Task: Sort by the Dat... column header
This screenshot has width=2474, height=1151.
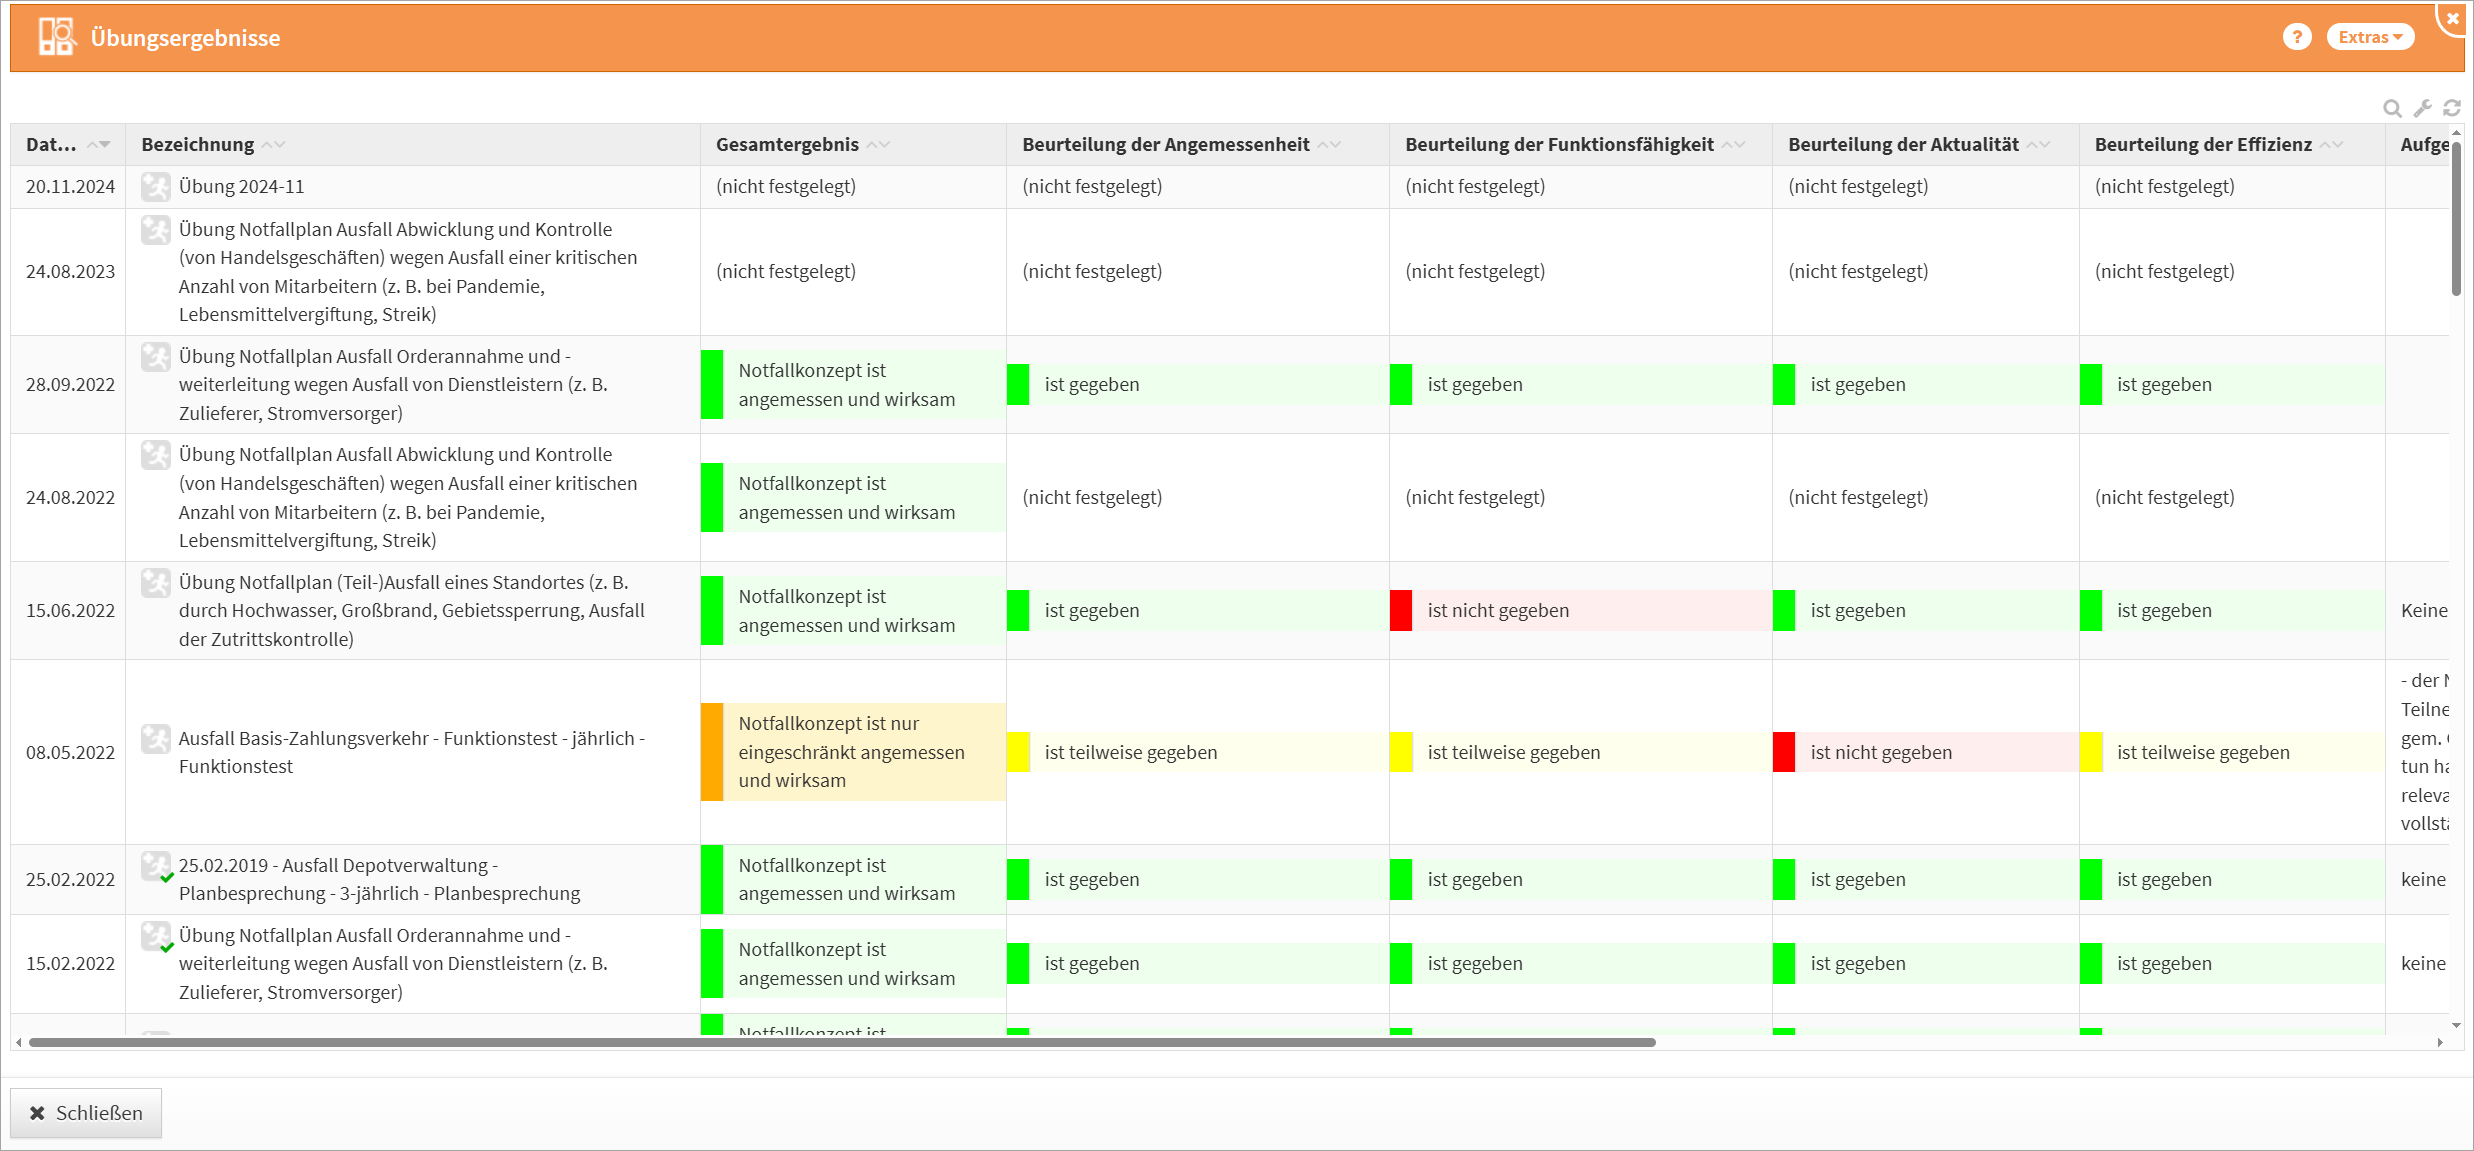Action: 52,145
